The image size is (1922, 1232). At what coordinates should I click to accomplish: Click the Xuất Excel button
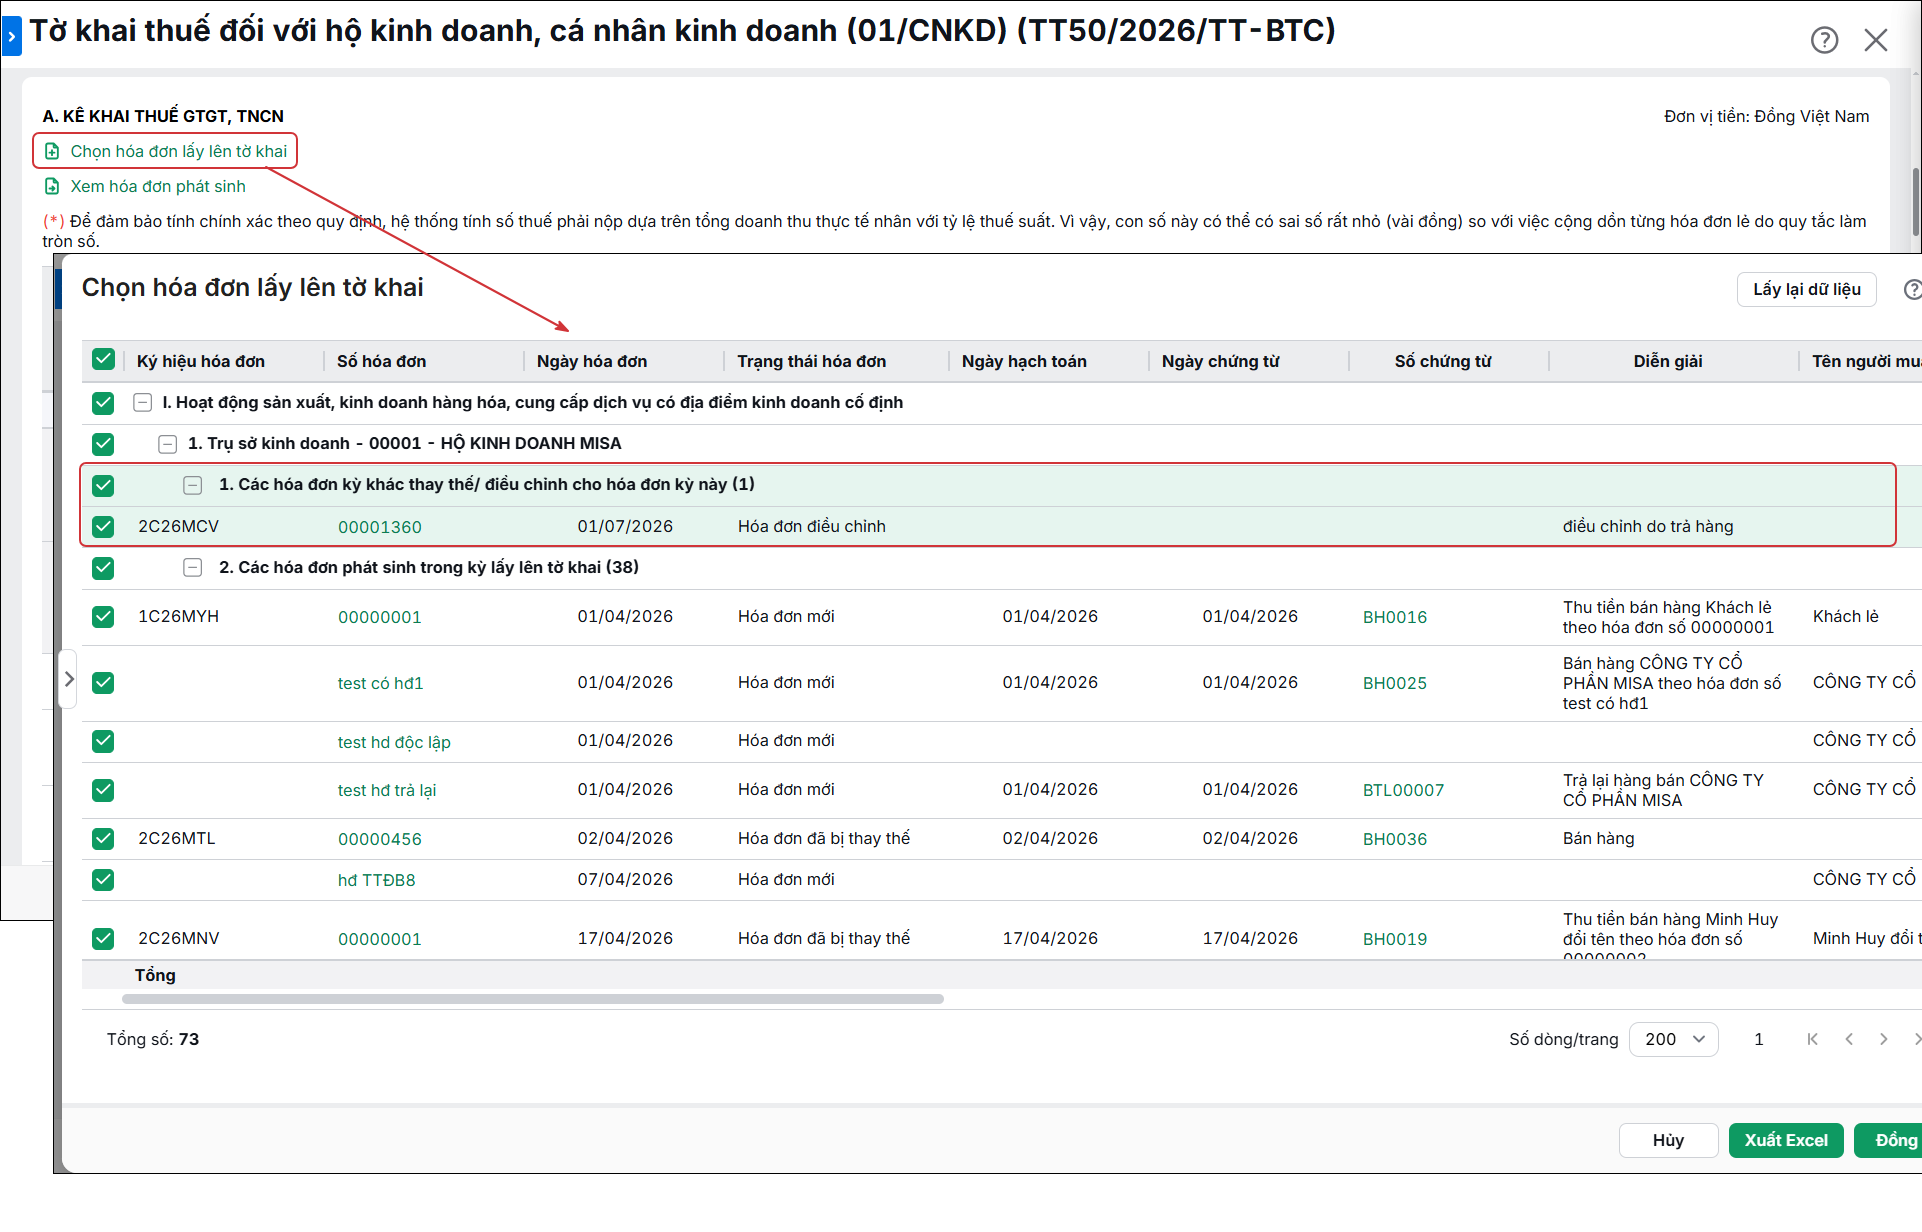[x=1785, y=1140]
